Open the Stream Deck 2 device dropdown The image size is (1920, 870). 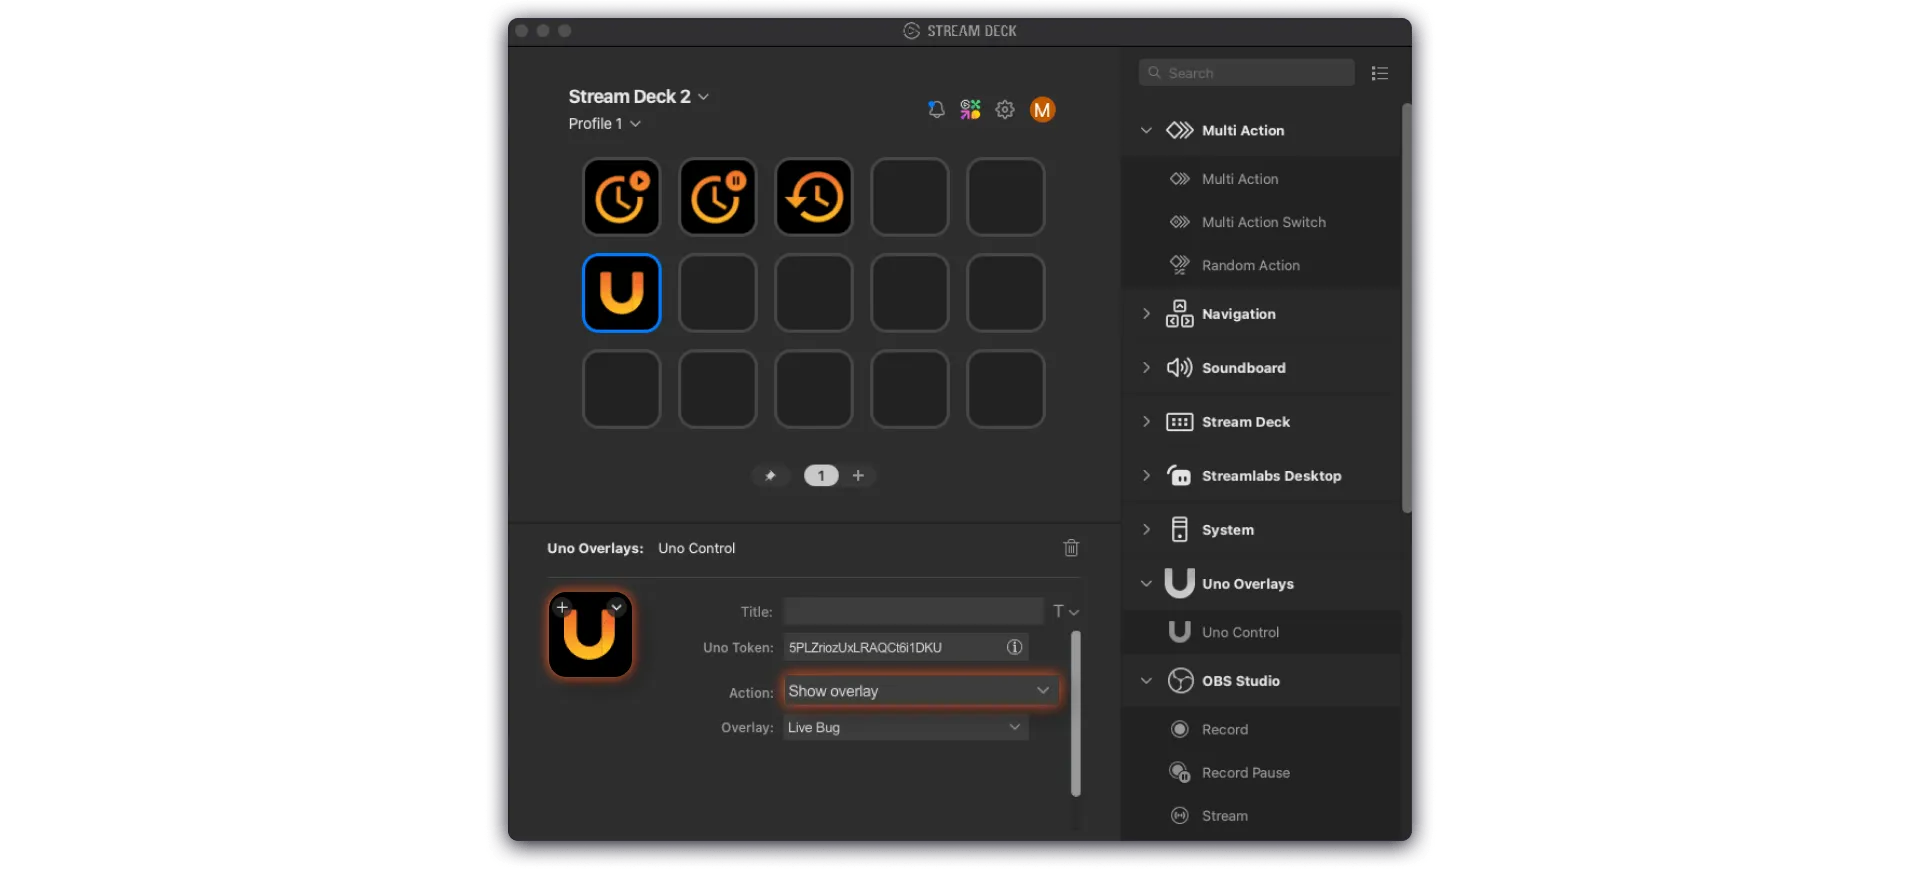(x=639, y=96)
